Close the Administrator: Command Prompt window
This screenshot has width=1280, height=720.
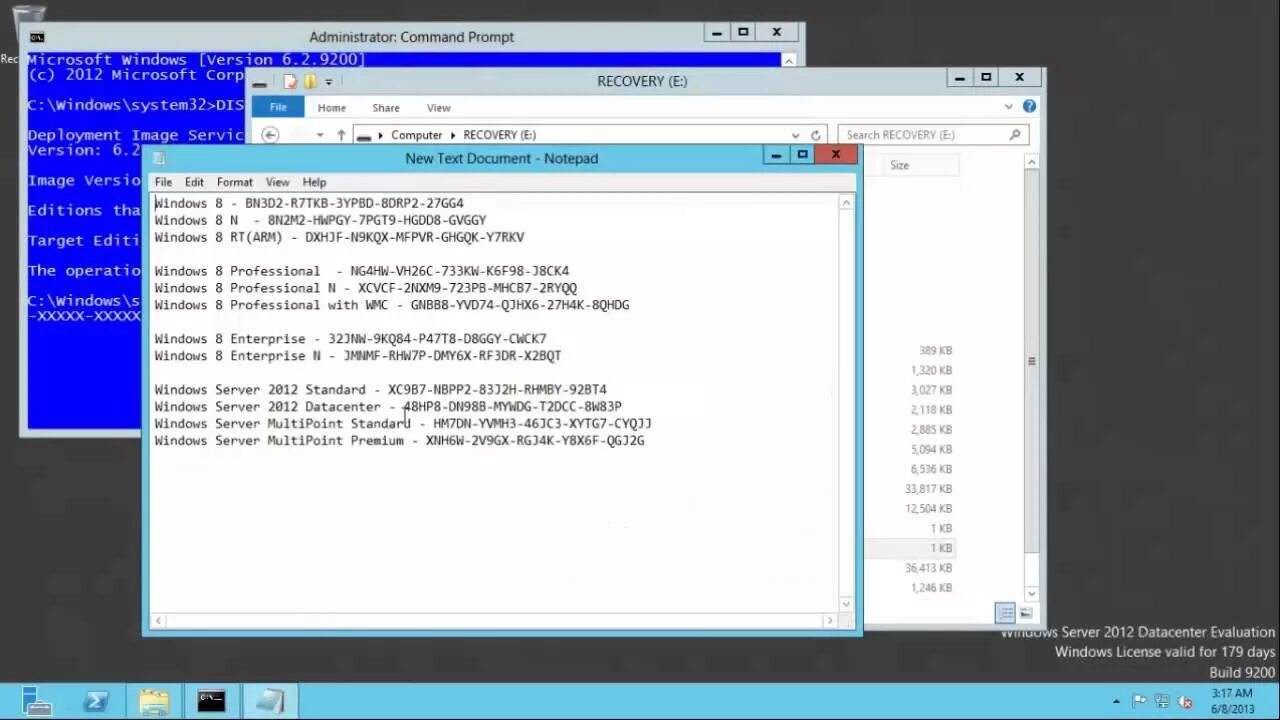click(x=777, y=32)
